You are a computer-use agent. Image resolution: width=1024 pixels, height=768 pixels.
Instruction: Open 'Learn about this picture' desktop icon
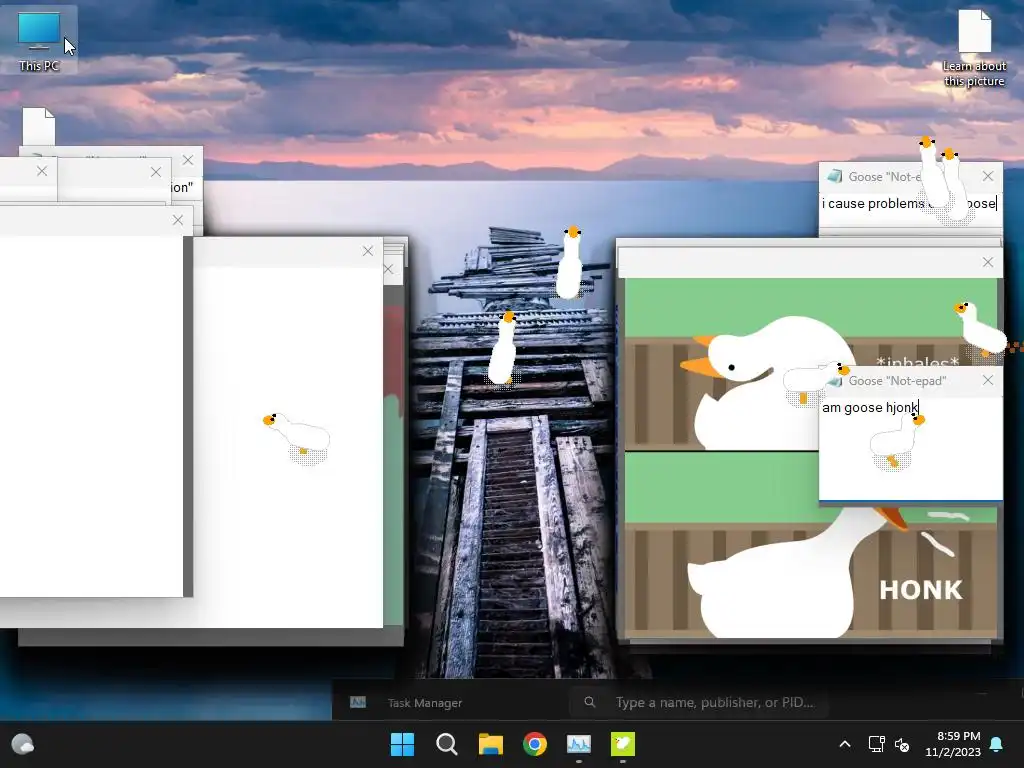coord(974,48)
